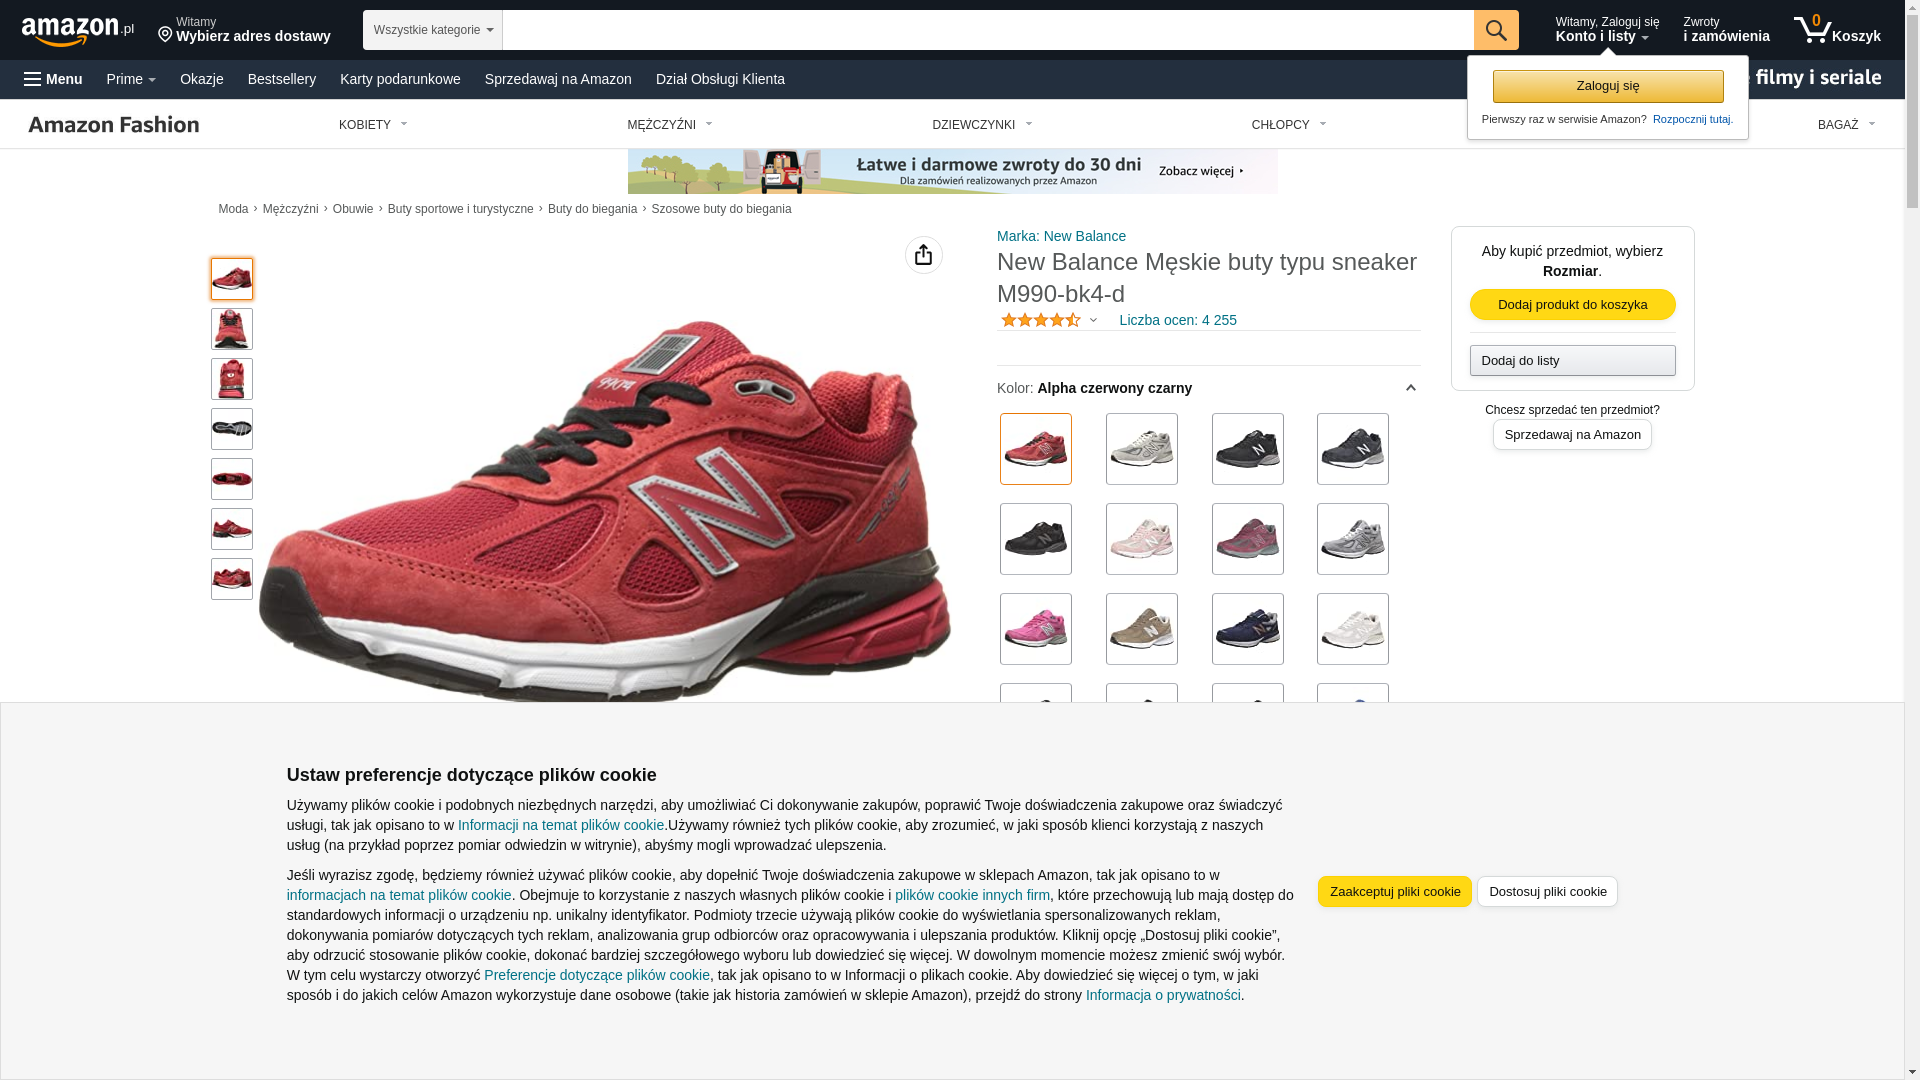Click Dodaj produkt do koszyka

click(1573, 305)
